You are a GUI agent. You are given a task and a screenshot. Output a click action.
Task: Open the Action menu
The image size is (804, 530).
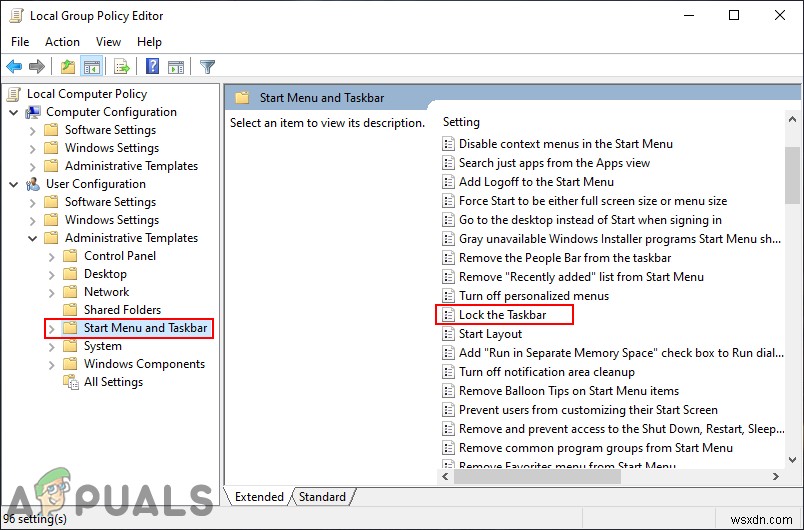[x=62, y=42]
